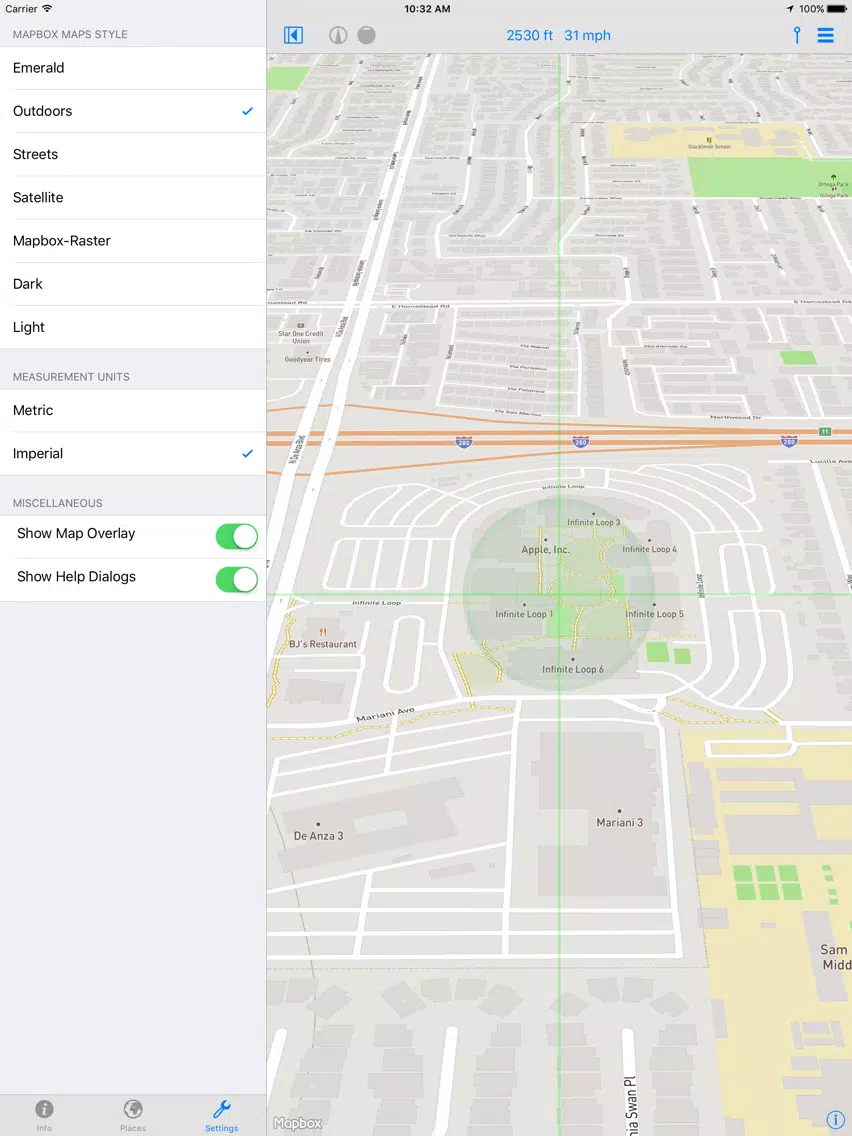The width and height of the screenshot is (852, 1136).
Task: Tap the Infinite Loop 1 label
Action: pos(524,614)
